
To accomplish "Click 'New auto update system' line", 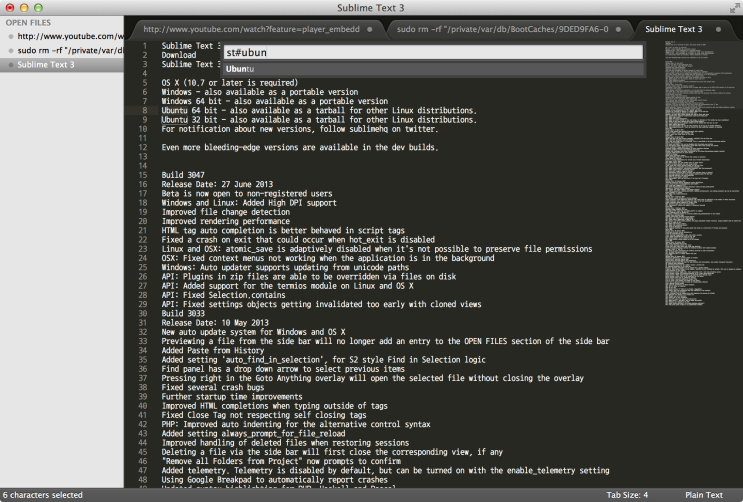I will (x=253, y=332).
